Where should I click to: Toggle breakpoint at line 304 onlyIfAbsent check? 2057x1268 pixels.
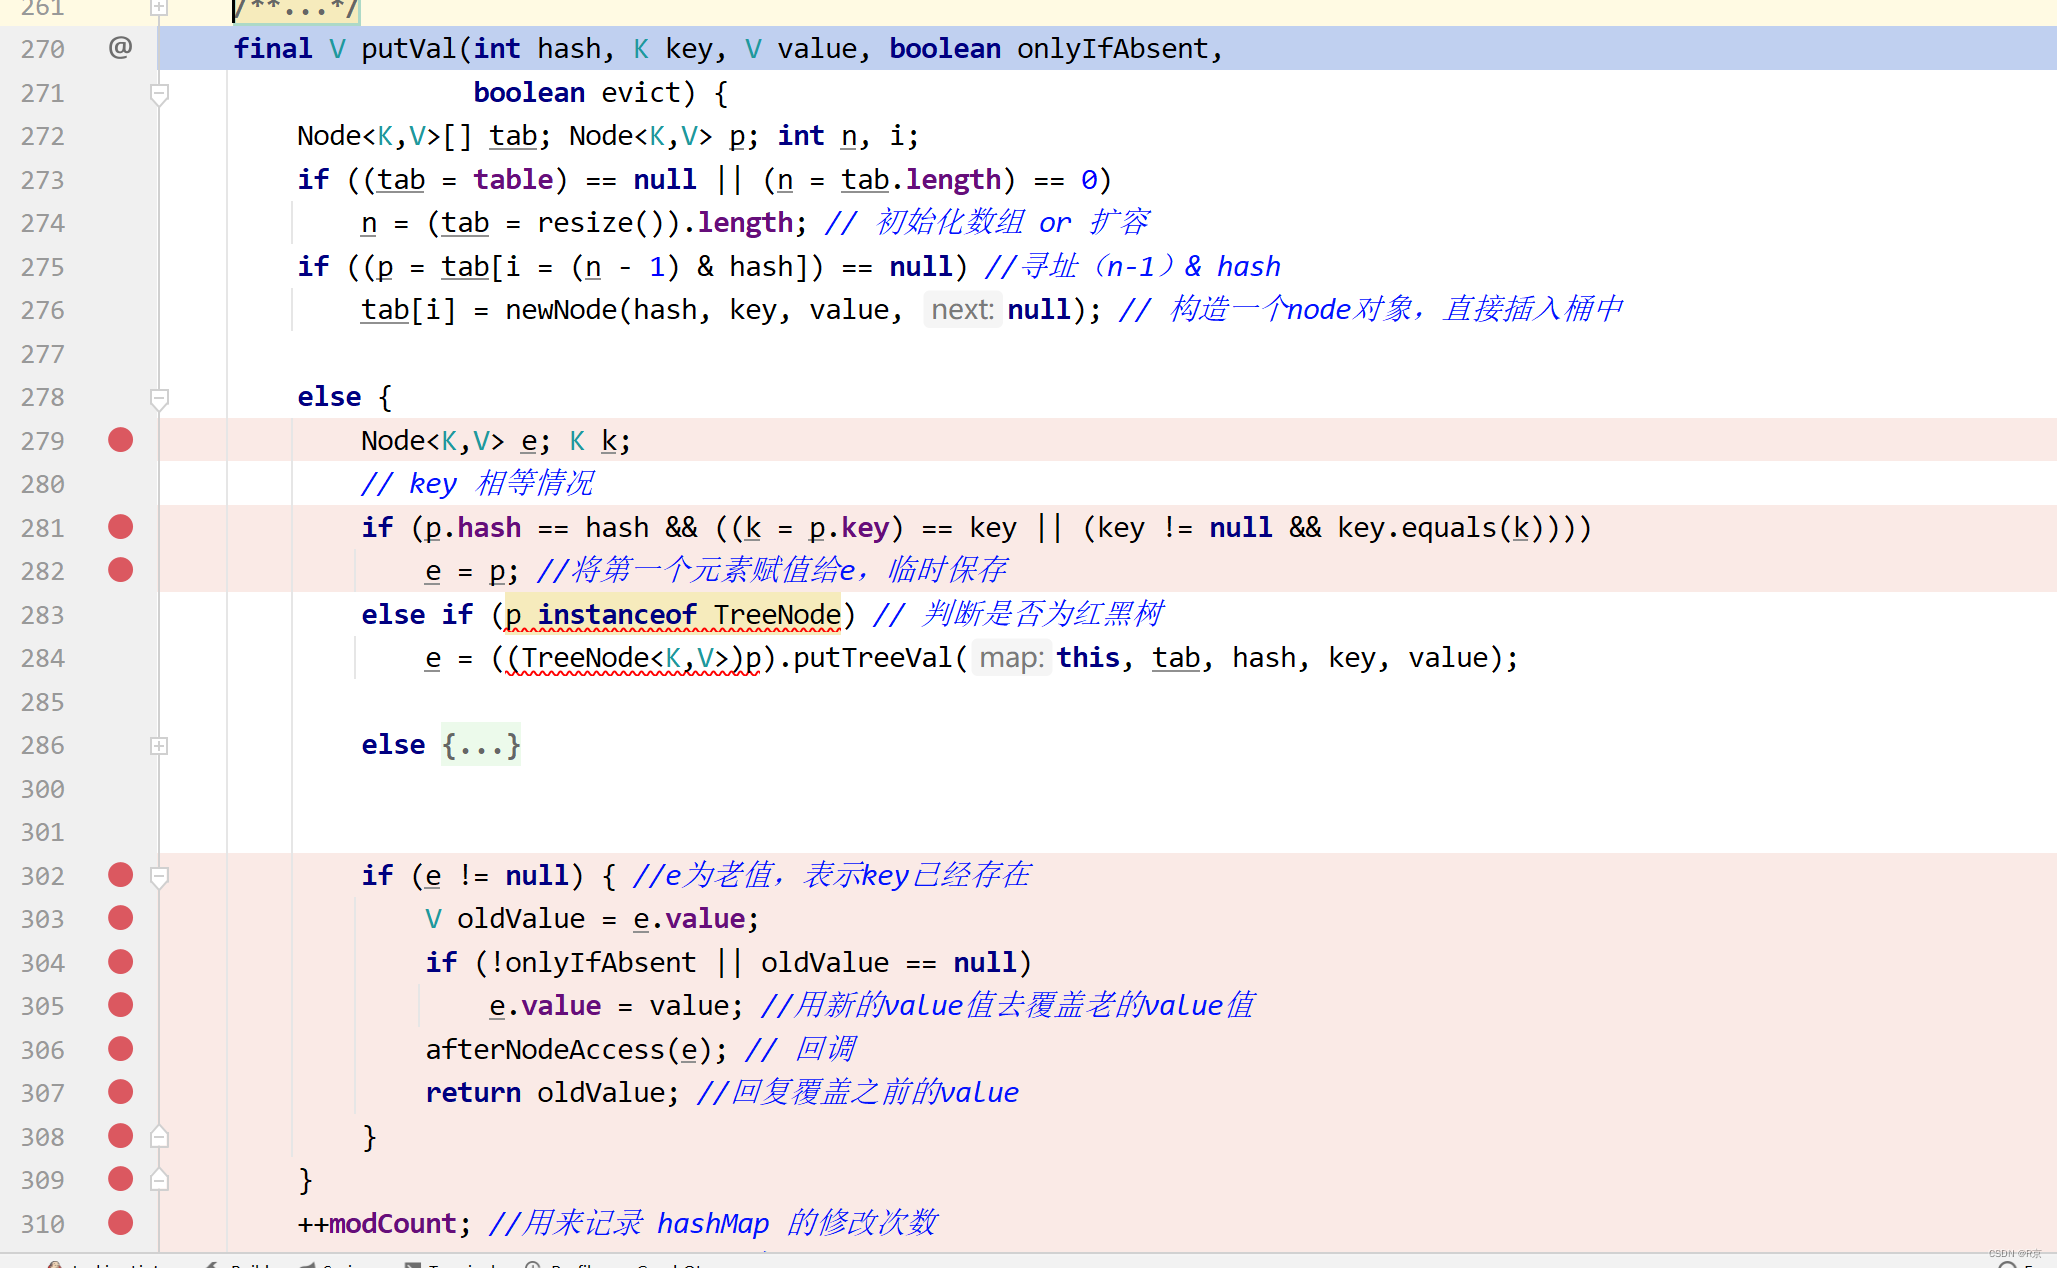click(120, 962)
